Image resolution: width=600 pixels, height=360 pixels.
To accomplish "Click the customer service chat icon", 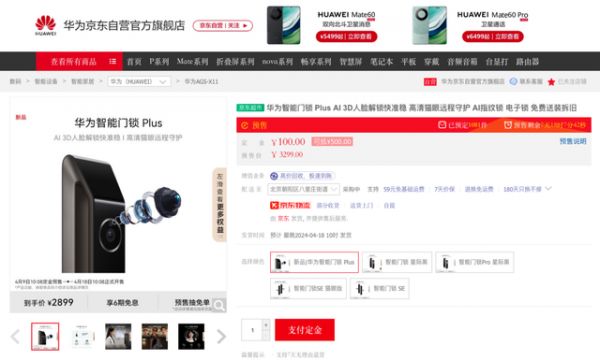I will point(513,81).
